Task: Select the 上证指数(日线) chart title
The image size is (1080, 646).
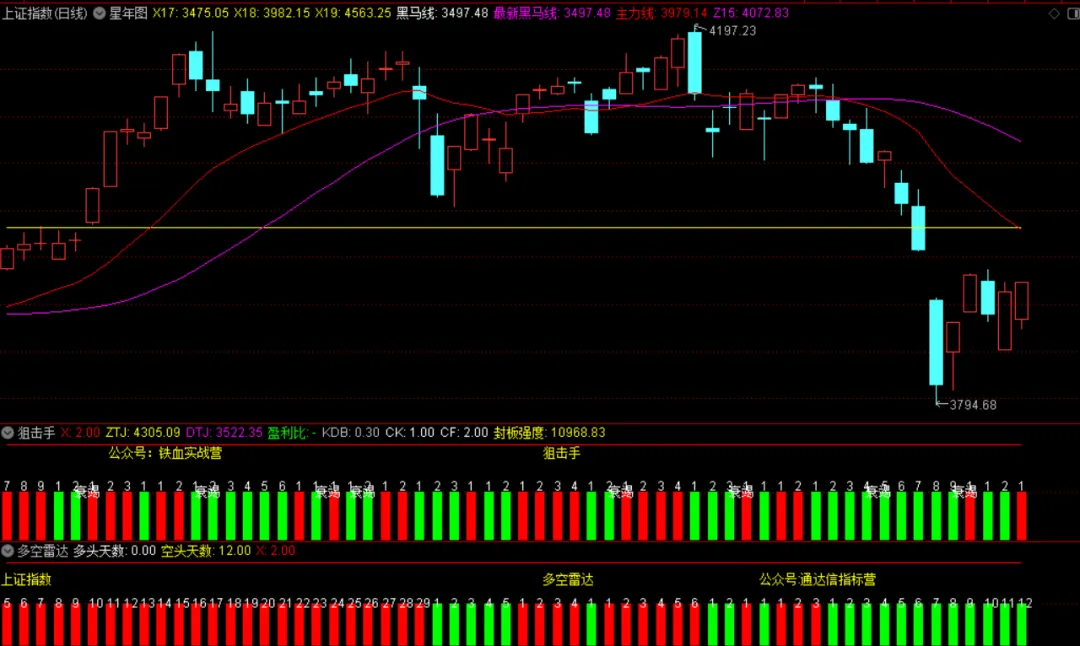Action: pyautogui.click(x=45, y=13)
